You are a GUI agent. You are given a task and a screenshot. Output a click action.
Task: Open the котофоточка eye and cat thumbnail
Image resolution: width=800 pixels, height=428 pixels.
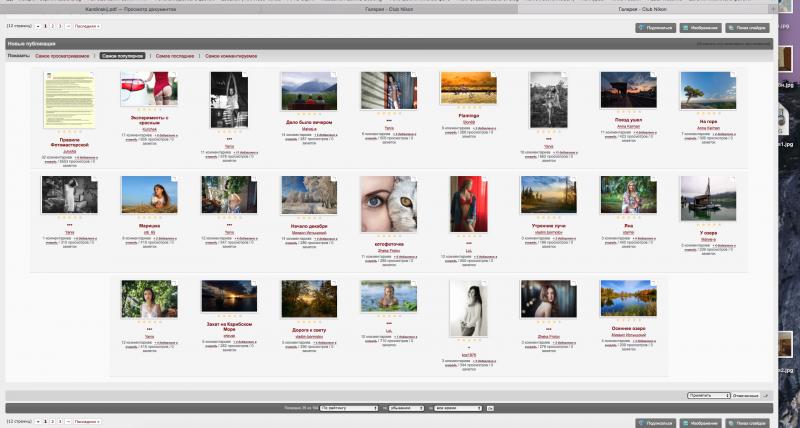(389, 204)
